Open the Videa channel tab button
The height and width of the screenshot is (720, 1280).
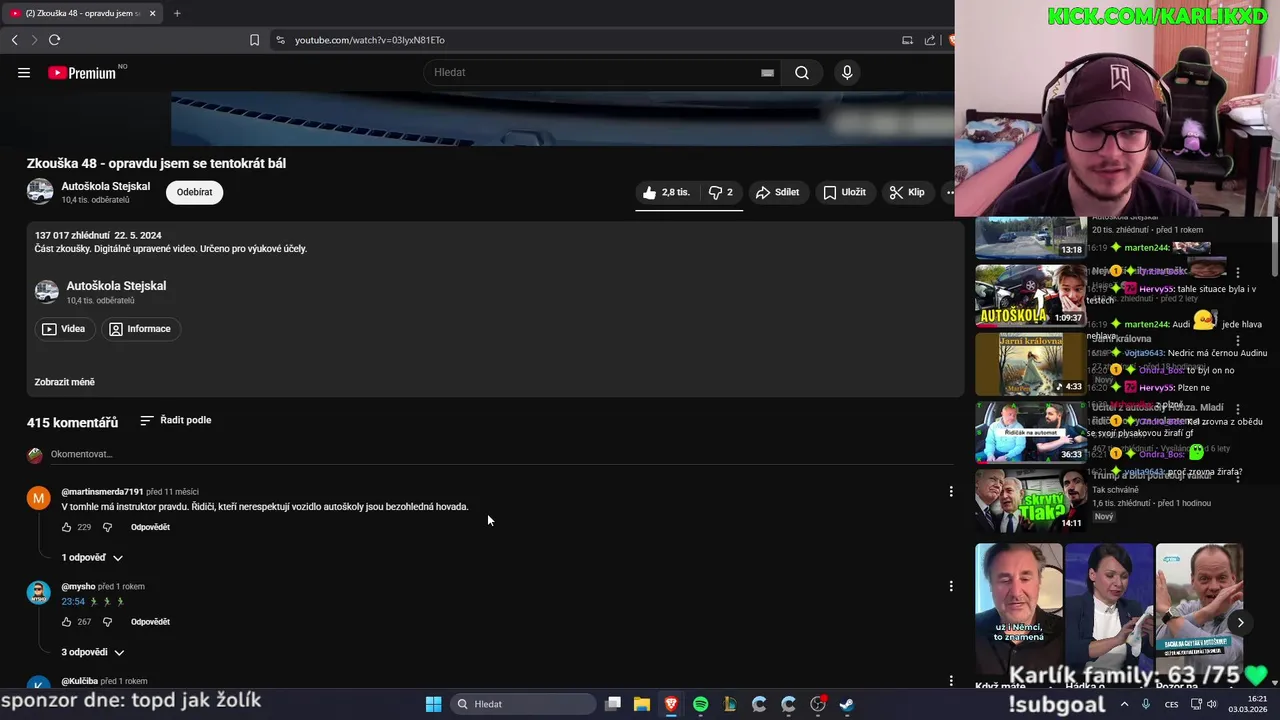point(65,329)
